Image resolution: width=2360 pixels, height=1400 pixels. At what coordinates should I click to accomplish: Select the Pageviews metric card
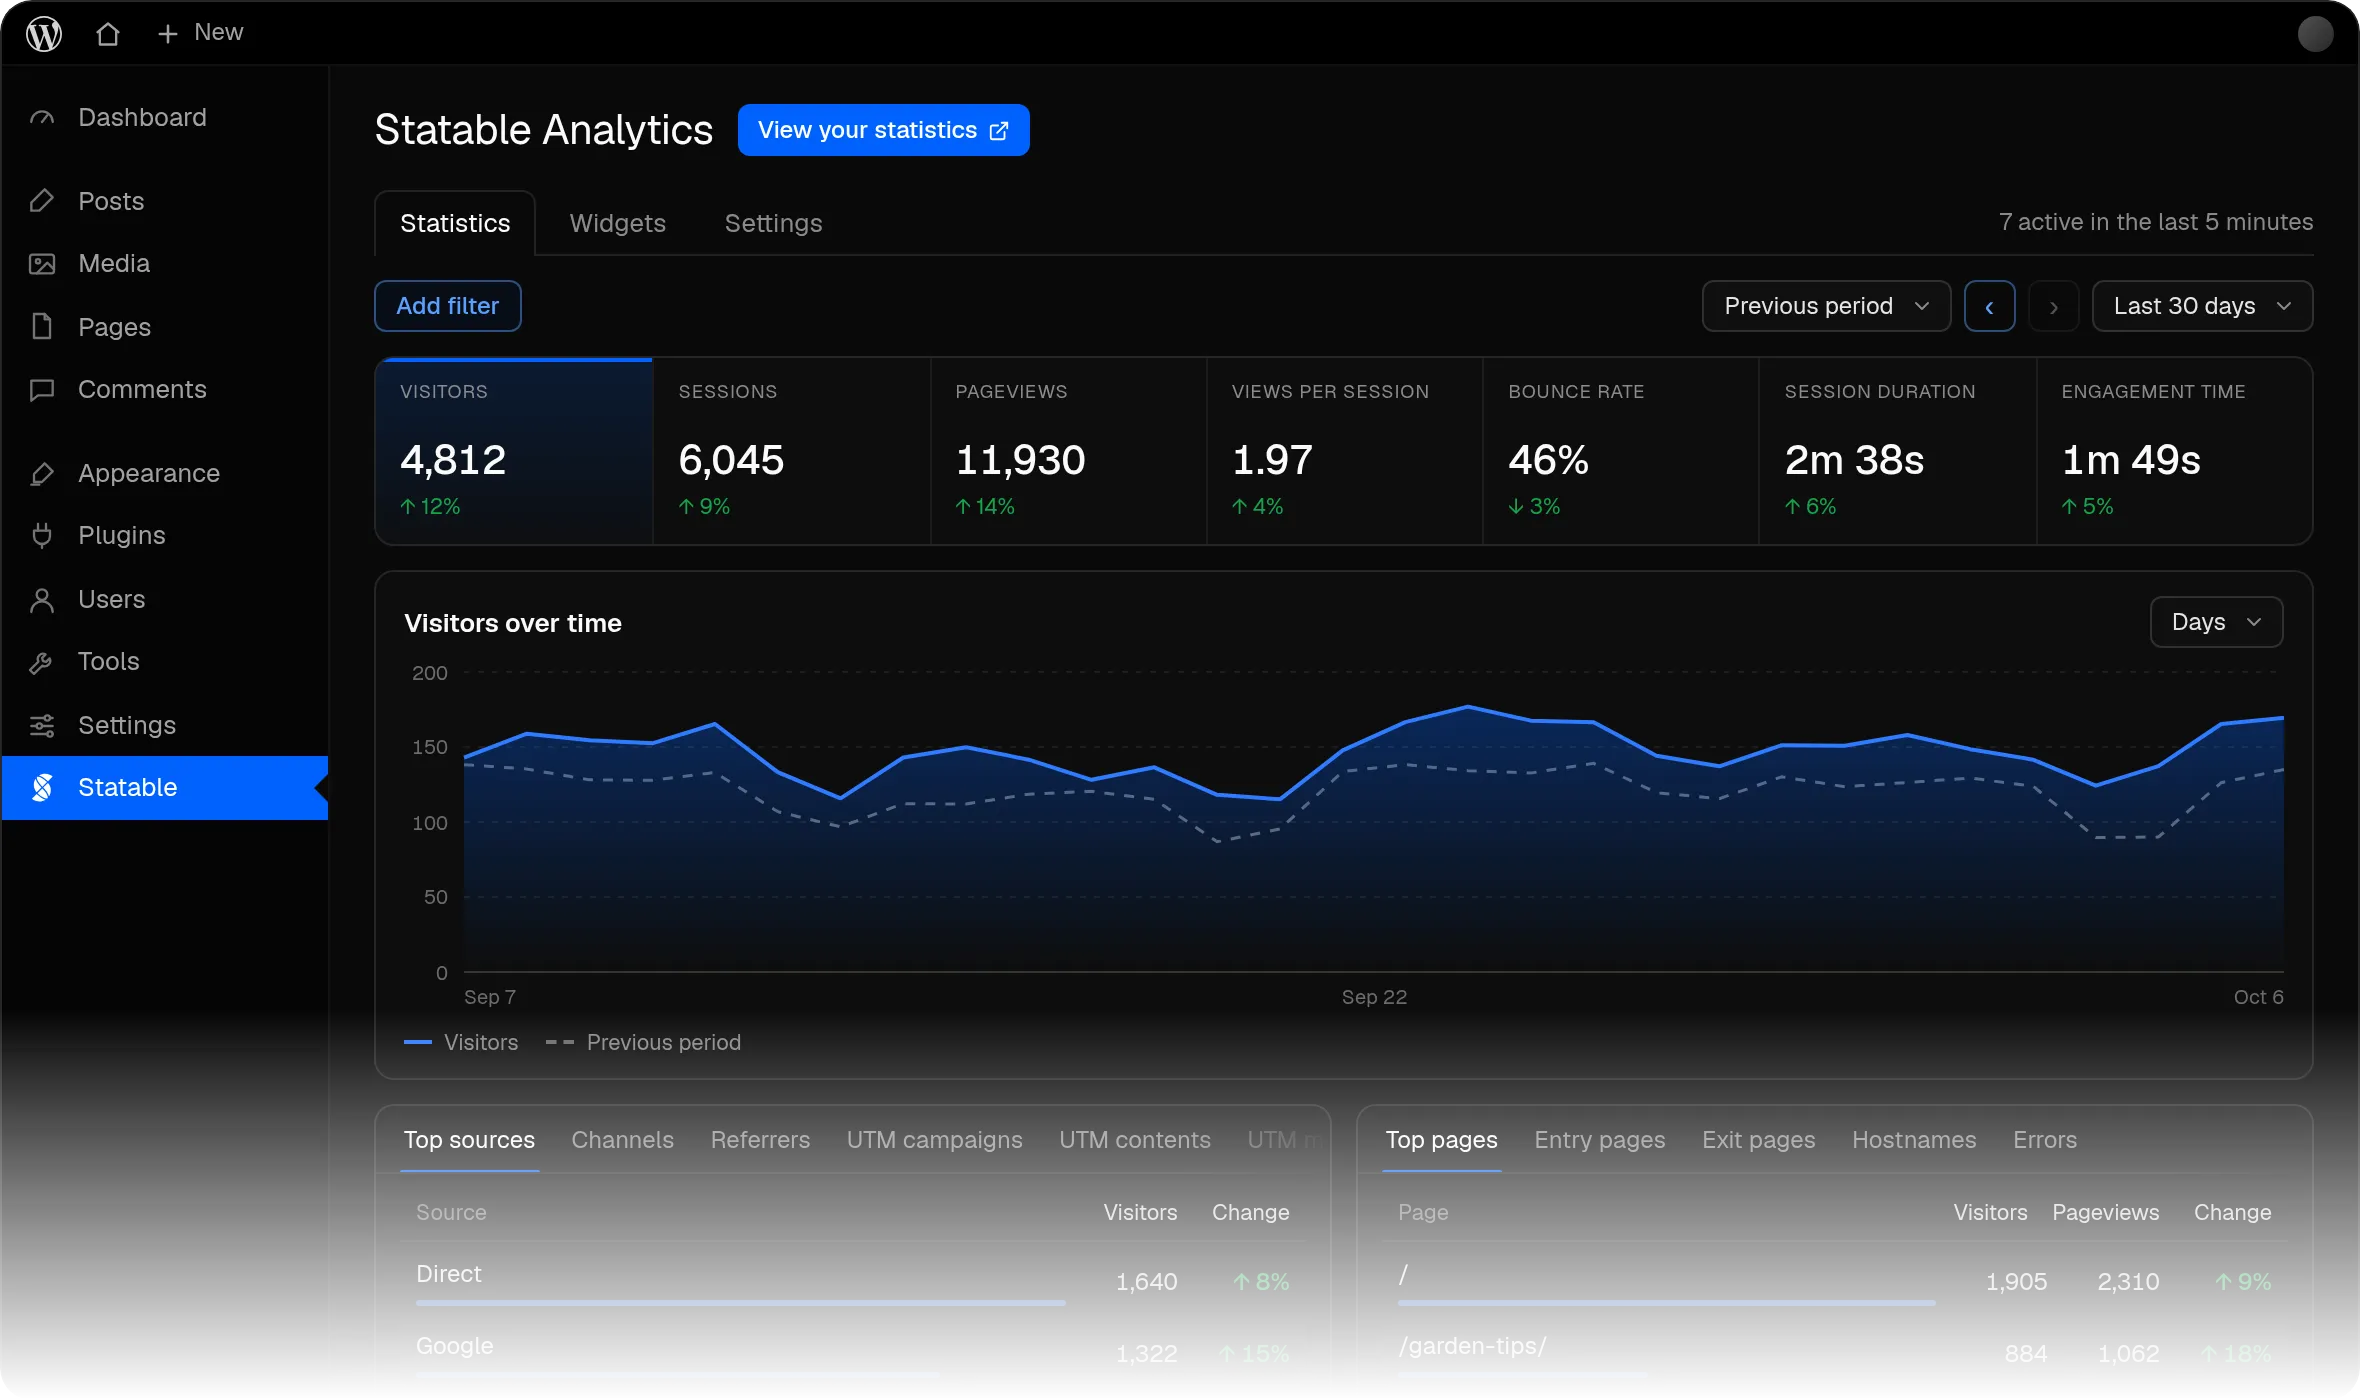(1069, 451)
